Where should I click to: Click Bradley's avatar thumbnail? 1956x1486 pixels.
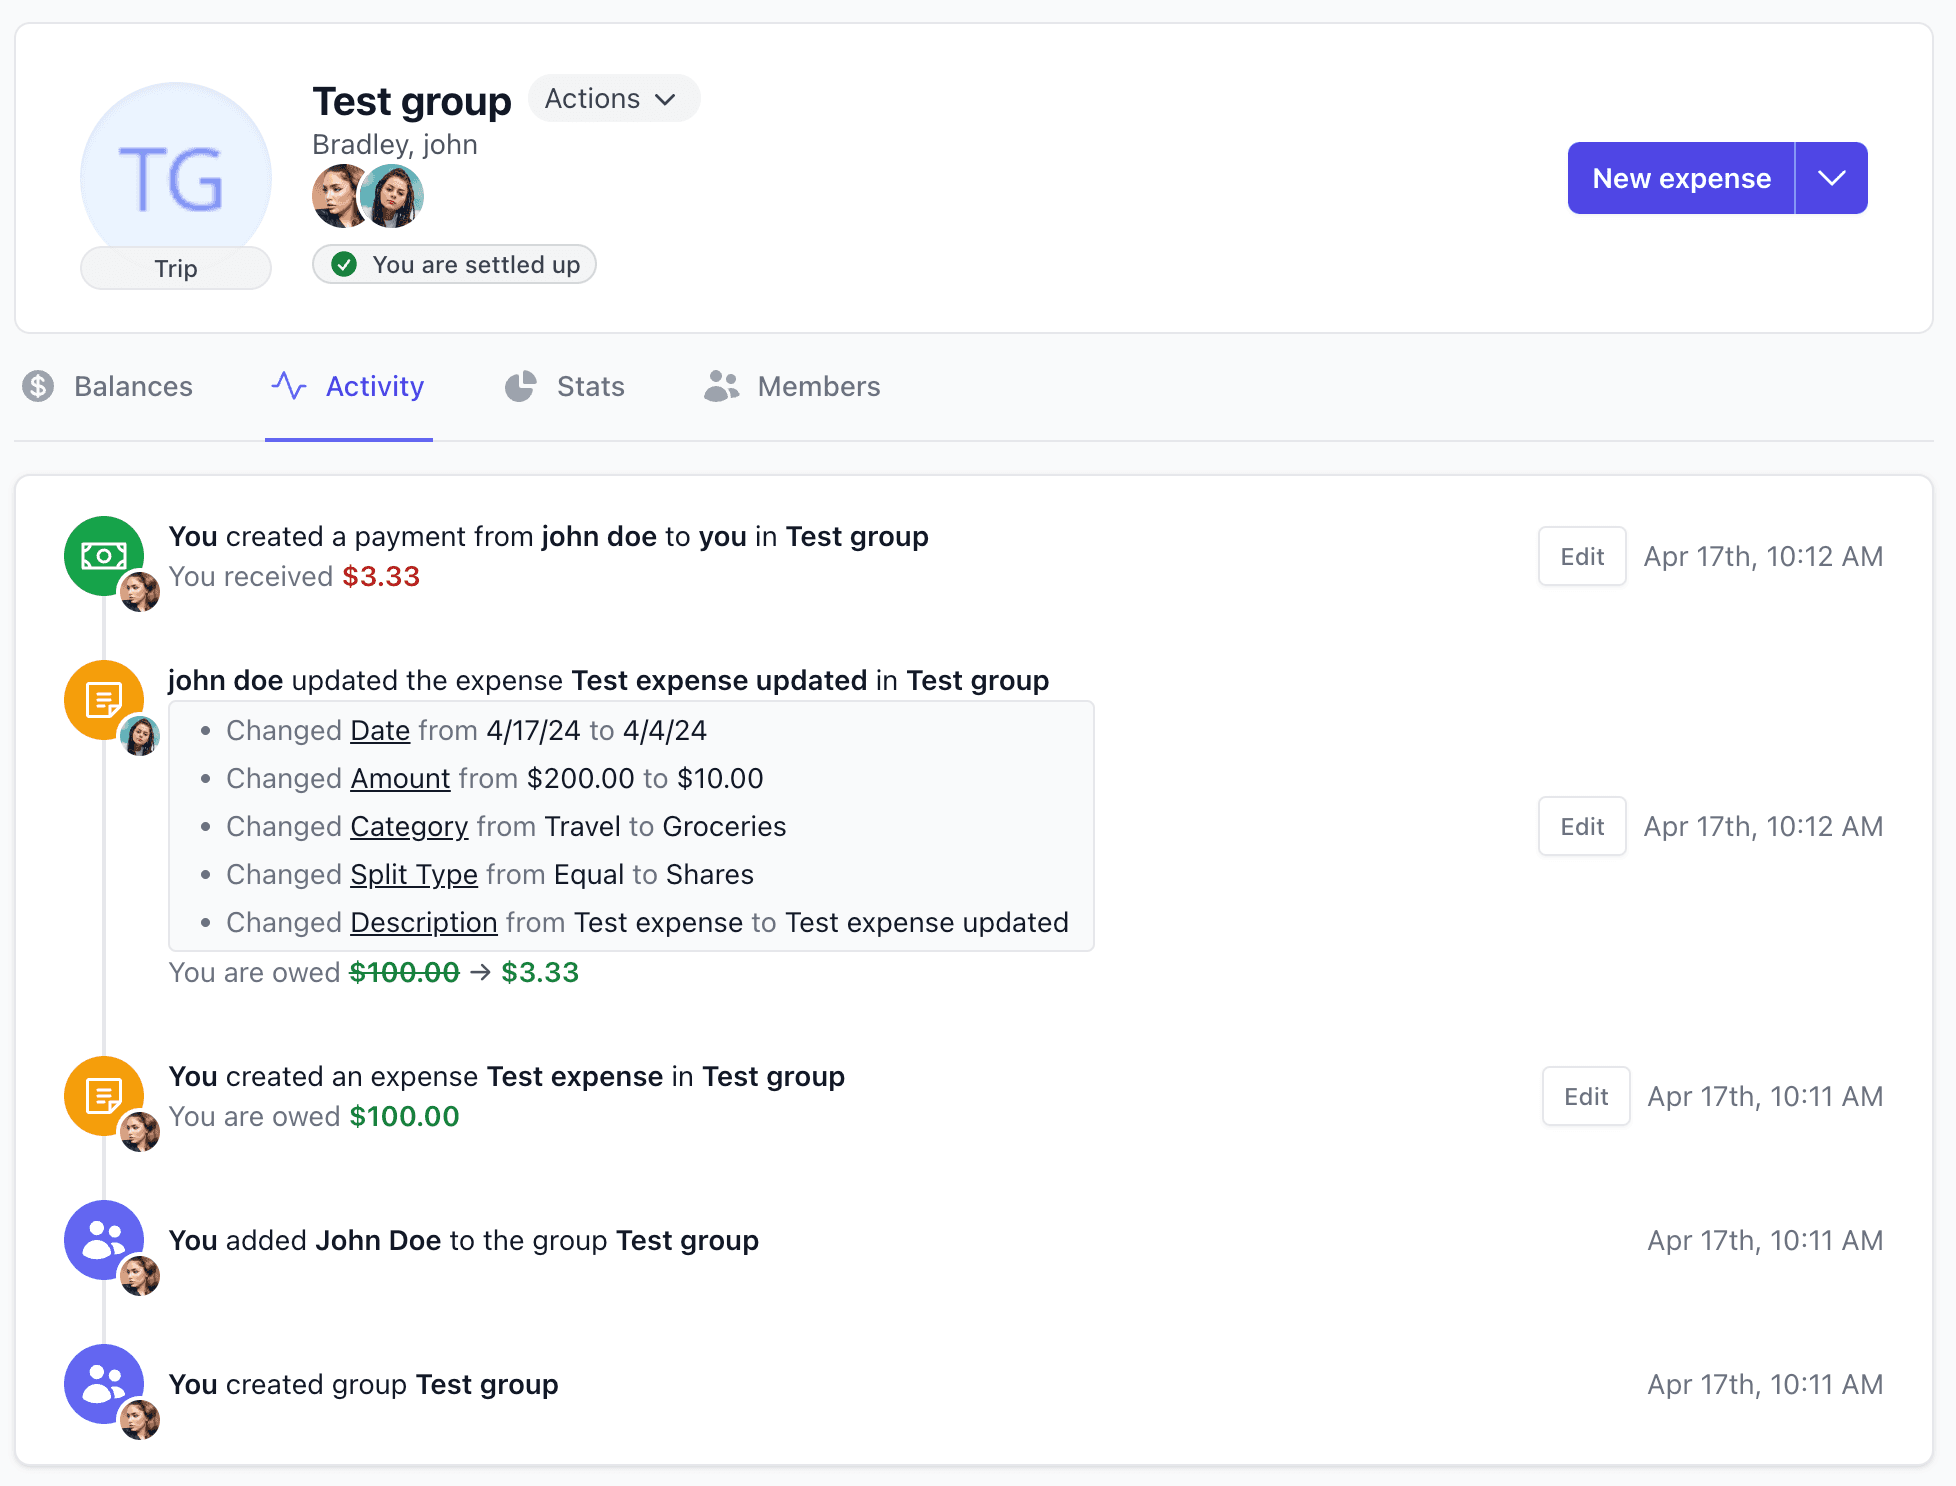coord(340,196)
